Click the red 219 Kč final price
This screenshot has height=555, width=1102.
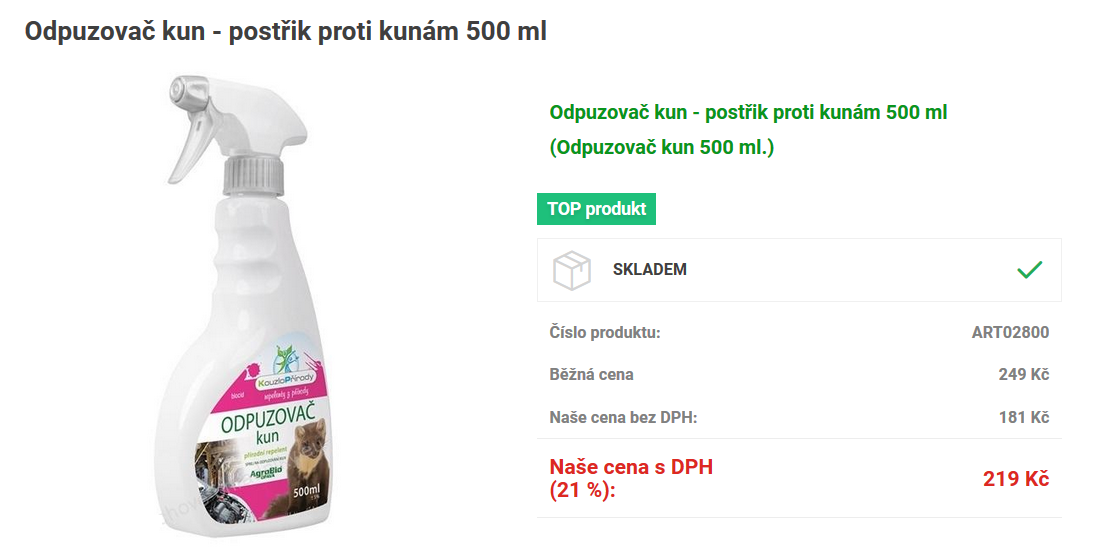coord(1016,478)
